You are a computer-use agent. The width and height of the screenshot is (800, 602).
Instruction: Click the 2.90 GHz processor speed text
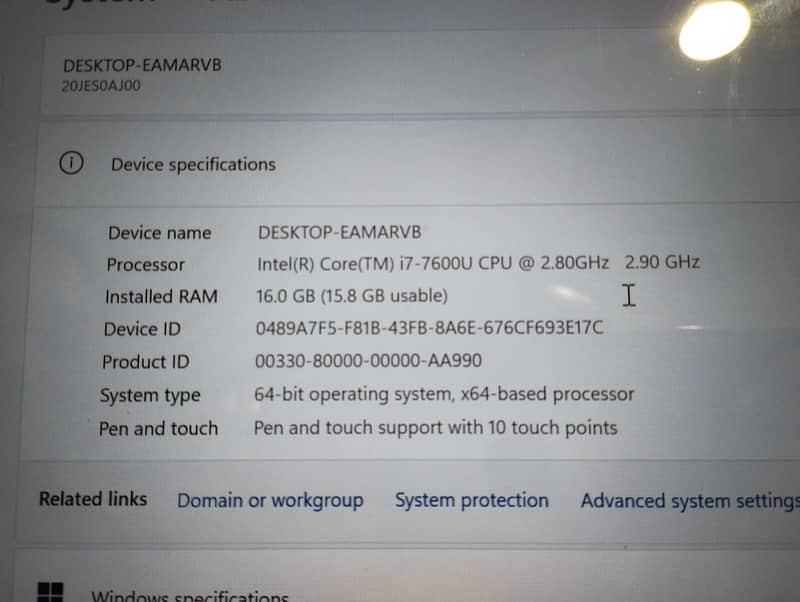(x=662, y=262)
